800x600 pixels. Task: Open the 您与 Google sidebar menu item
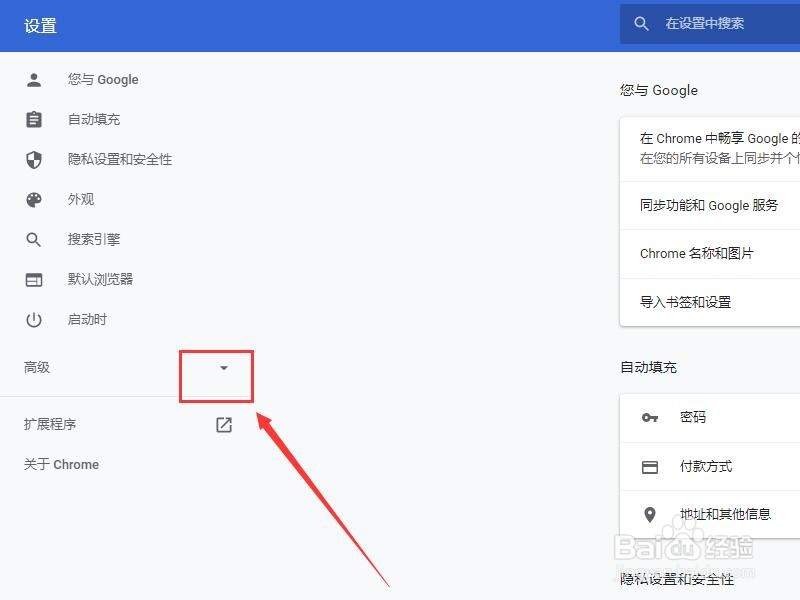point(103,80)
